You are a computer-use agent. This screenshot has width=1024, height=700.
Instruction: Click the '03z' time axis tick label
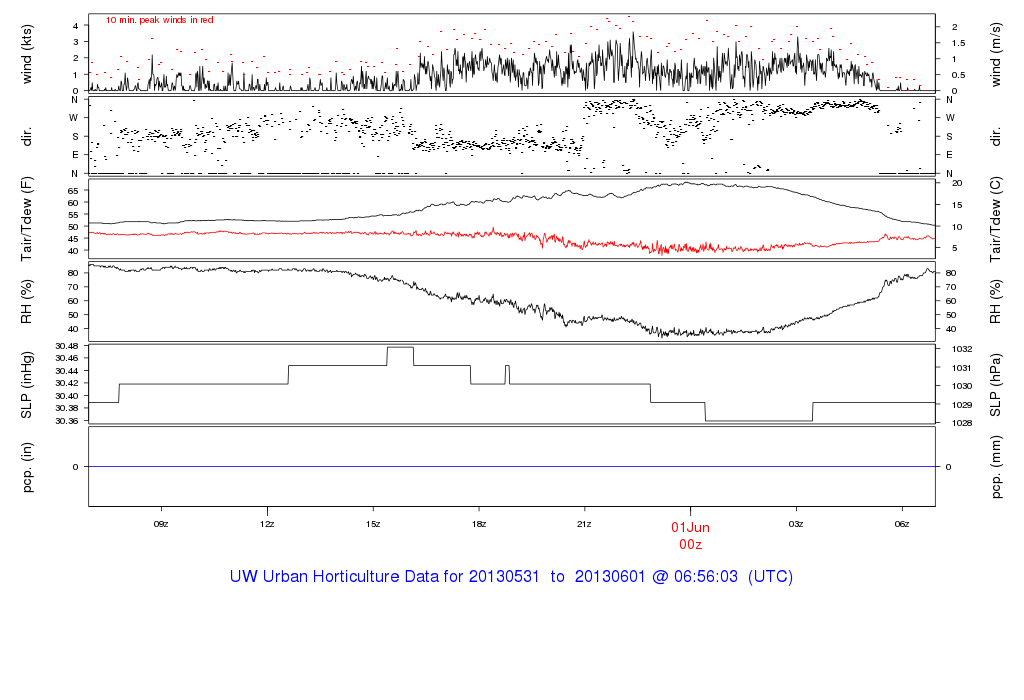coord(796,524)
